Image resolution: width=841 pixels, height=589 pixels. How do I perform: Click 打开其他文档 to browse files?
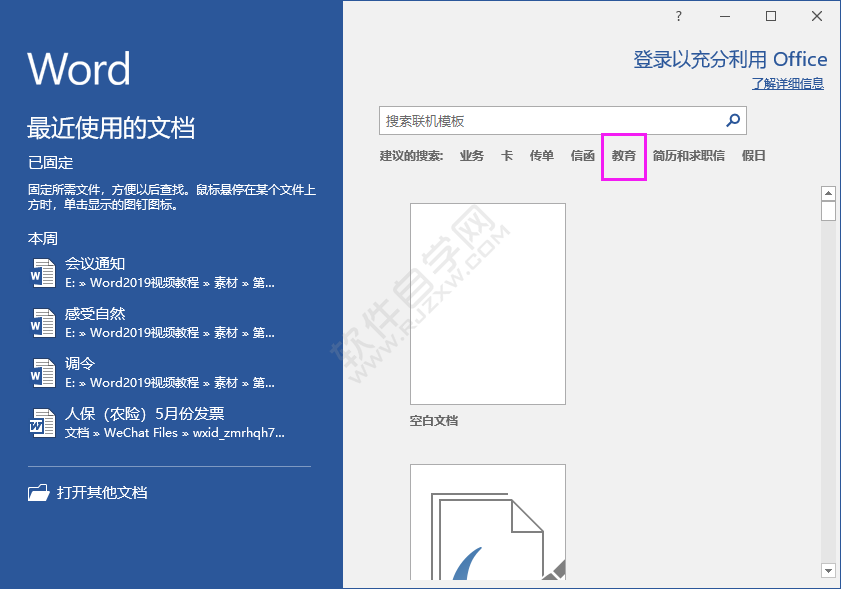tap(102, 492)
